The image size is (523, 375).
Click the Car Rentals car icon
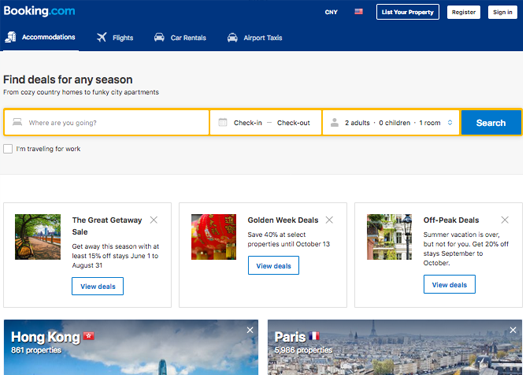(159, 37)
